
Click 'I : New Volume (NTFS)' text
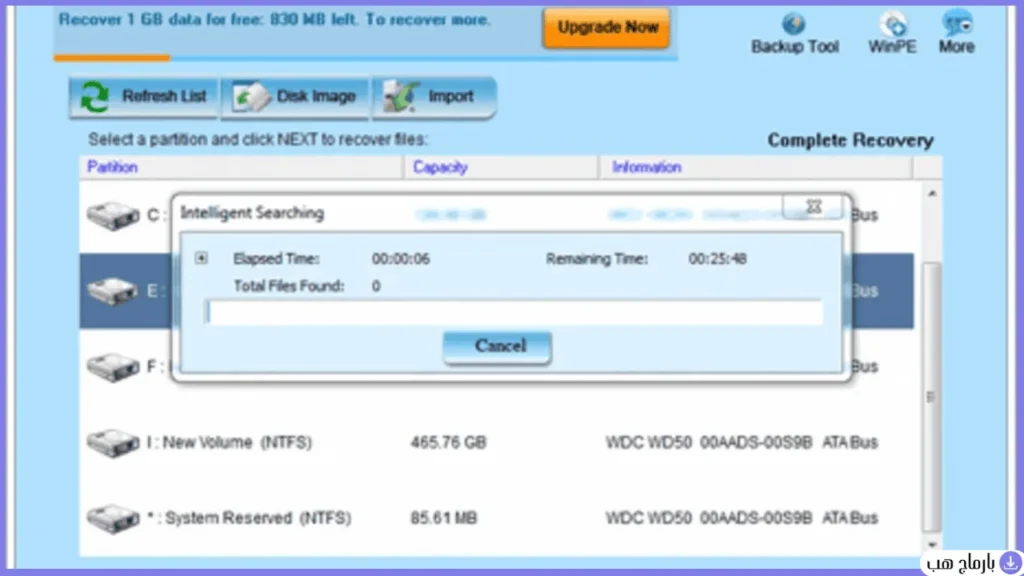point(229,443)
